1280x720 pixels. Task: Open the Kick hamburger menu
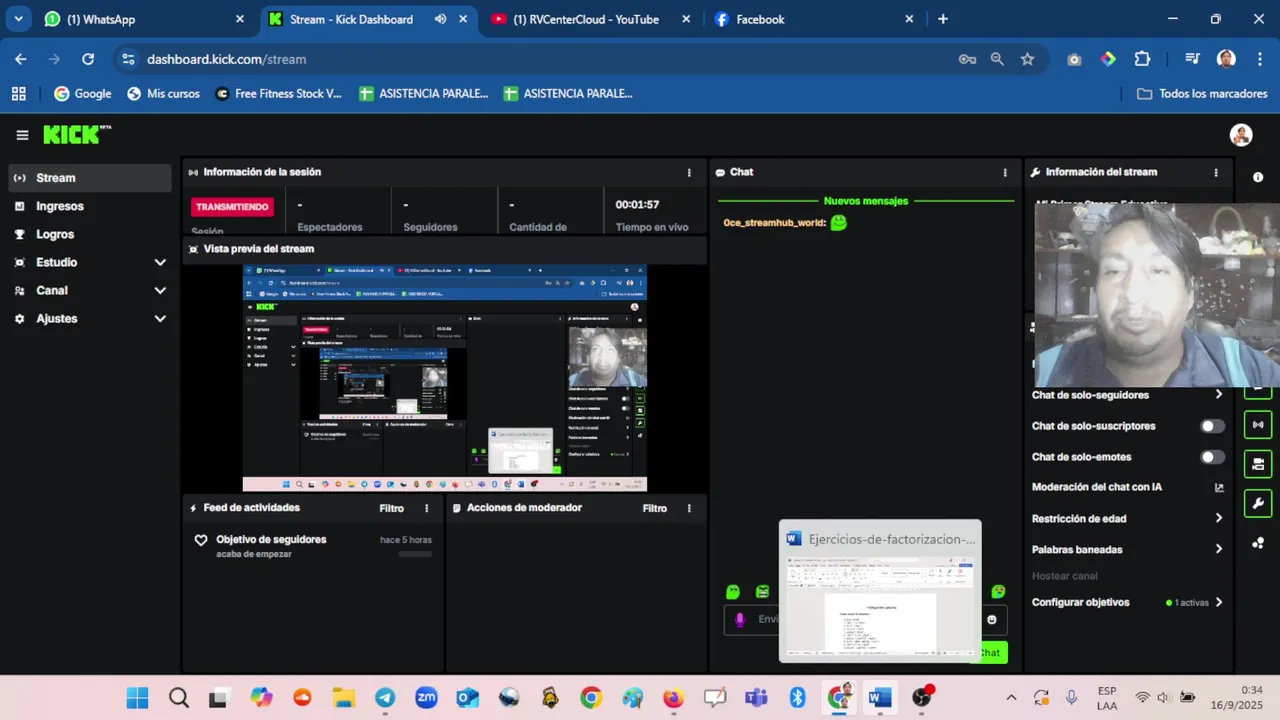point(22,135)
